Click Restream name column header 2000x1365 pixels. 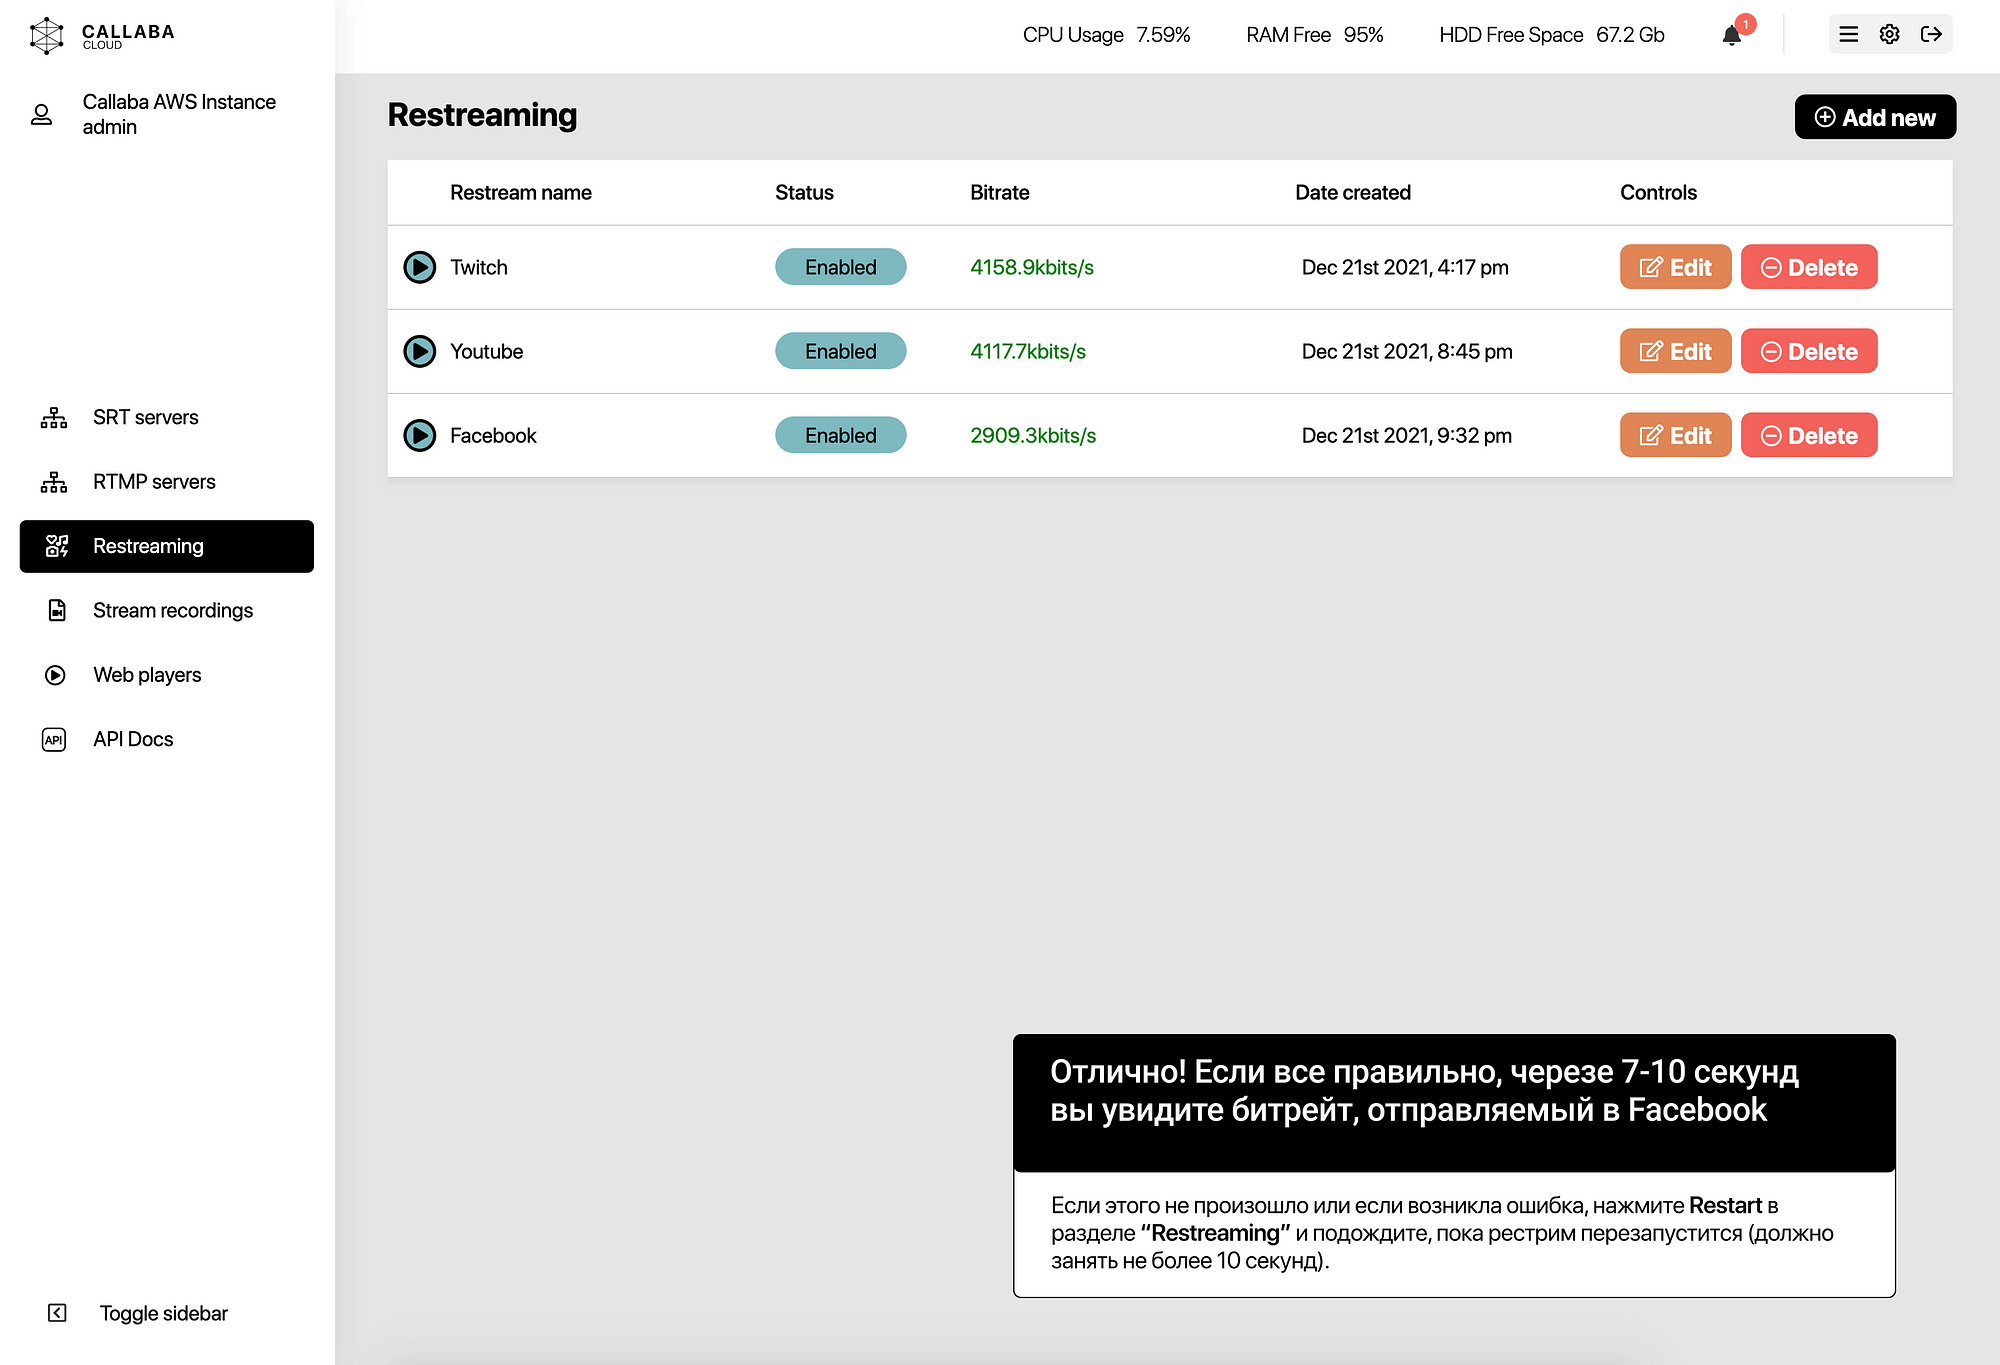521,192
